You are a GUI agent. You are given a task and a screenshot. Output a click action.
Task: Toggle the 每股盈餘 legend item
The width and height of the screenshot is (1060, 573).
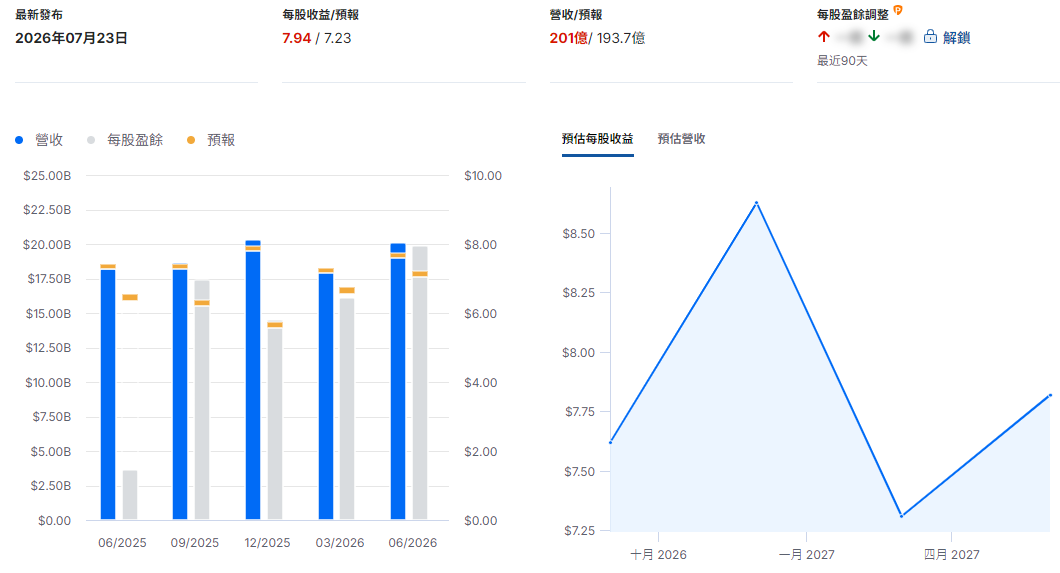pos(126,140)
